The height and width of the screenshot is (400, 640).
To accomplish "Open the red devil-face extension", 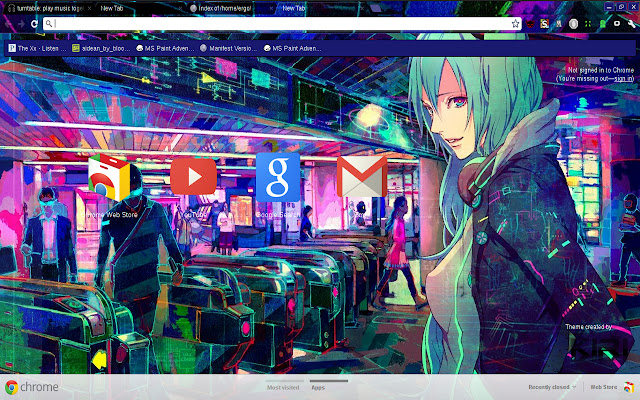I will pyautogui.click(x=530, y=24).
